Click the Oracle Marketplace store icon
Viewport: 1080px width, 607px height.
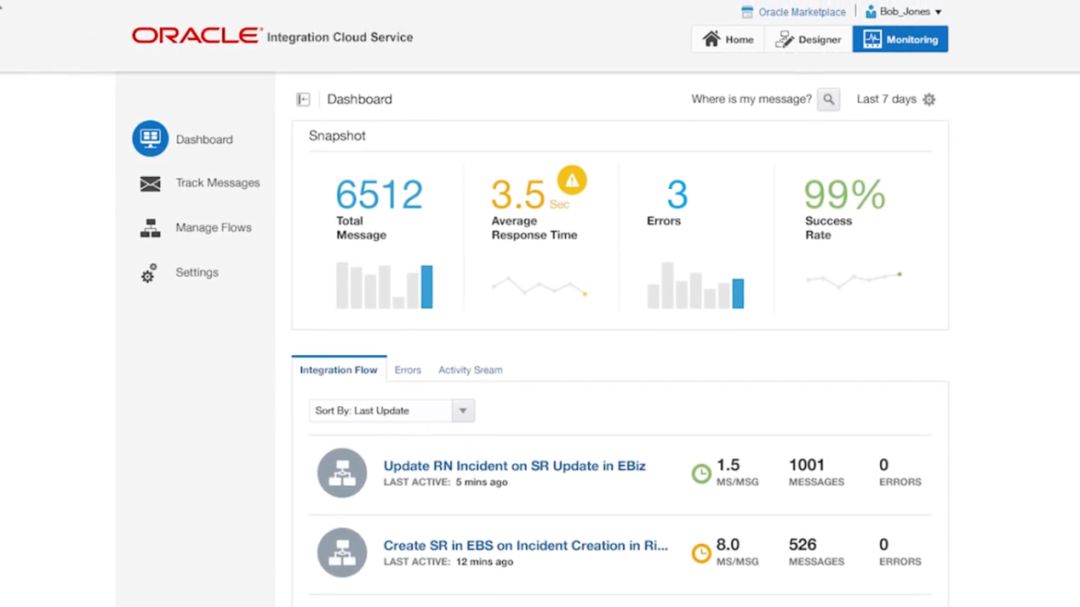click(747, 12)
